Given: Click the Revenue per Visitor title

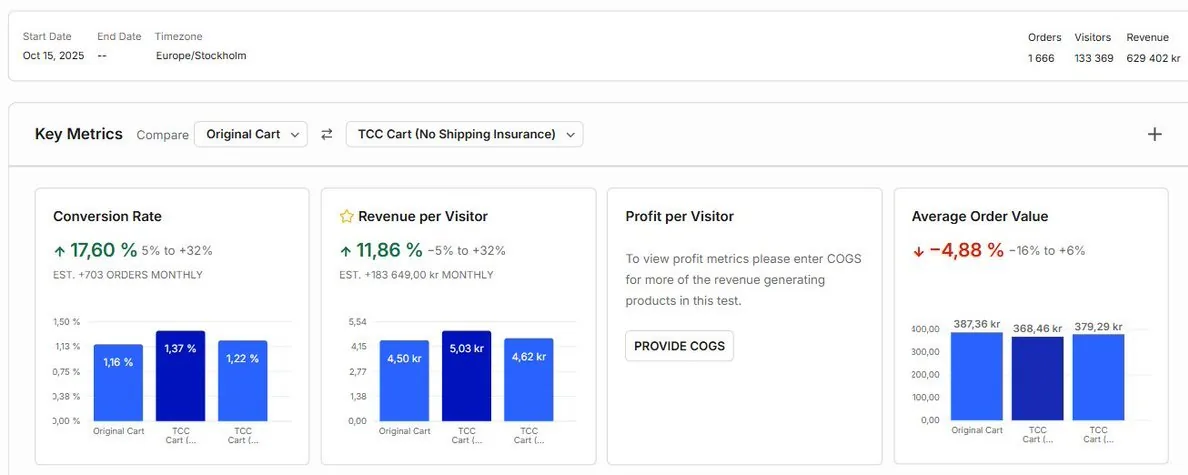Looking at the screenshot, I should [423, 217].
